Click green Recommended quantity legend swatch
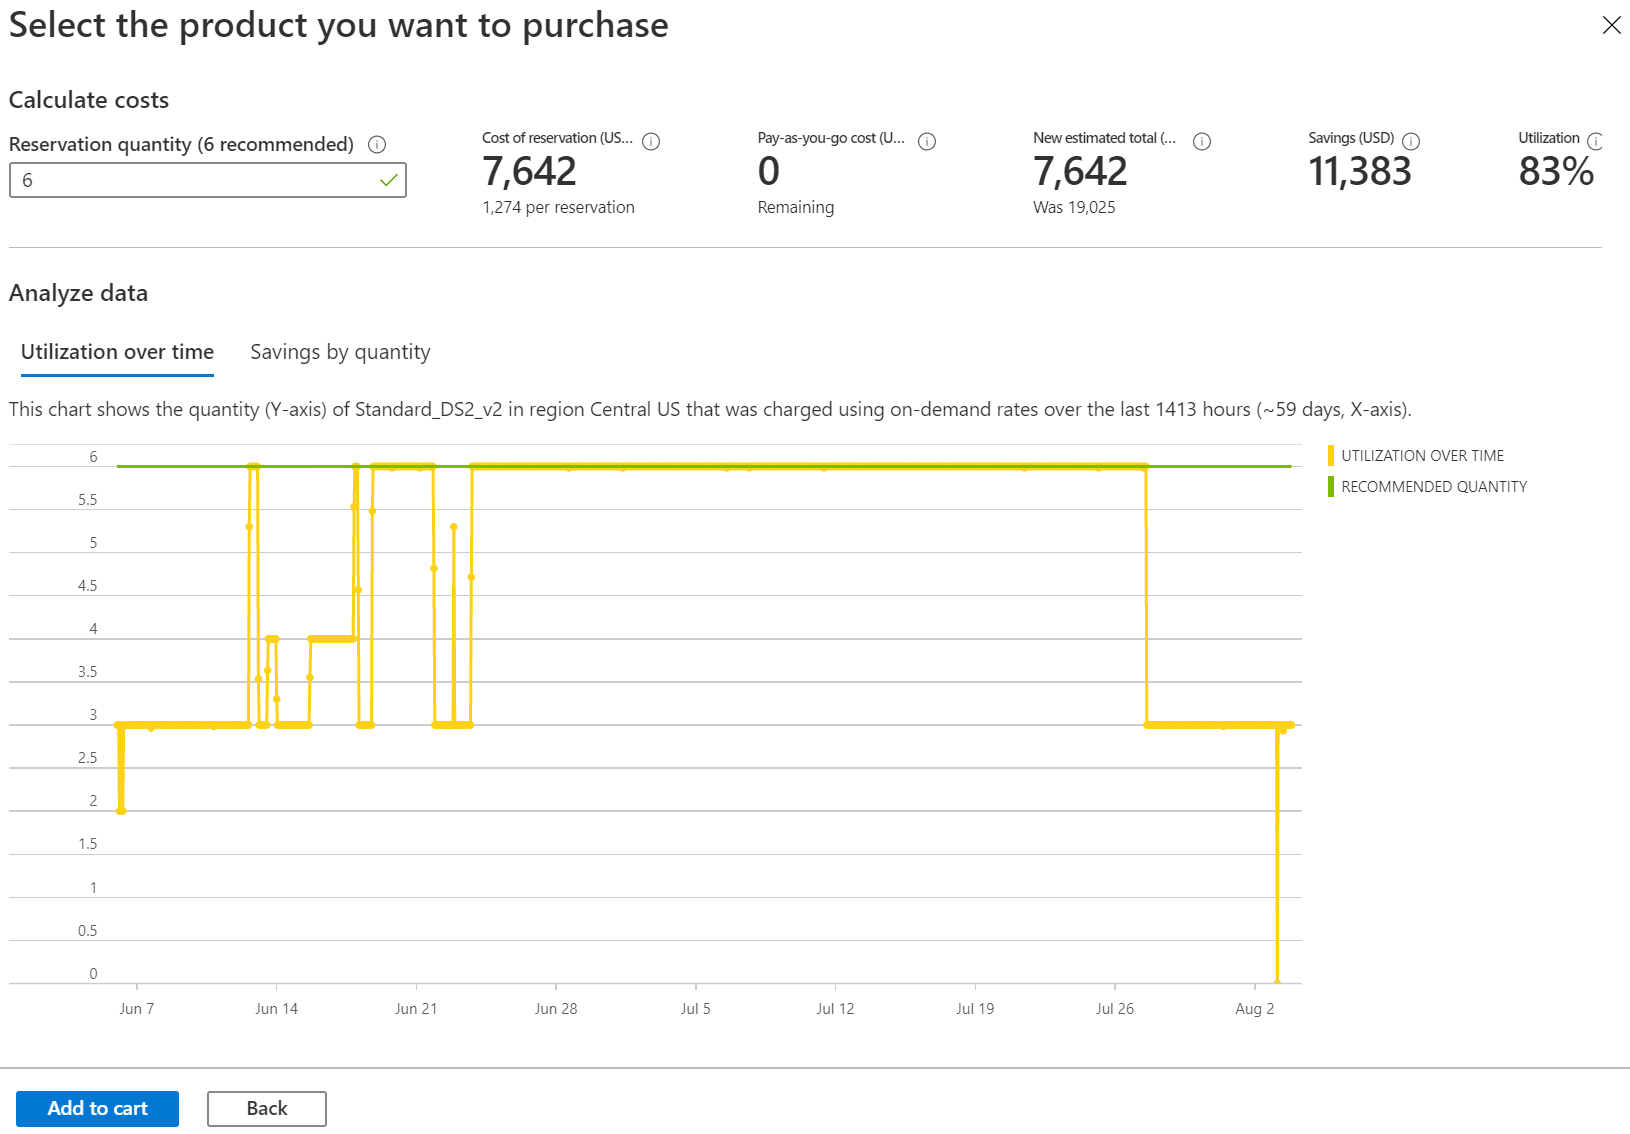Image resolution: width=1630 pixels, height=1134 pixels. click(1331, 487)
